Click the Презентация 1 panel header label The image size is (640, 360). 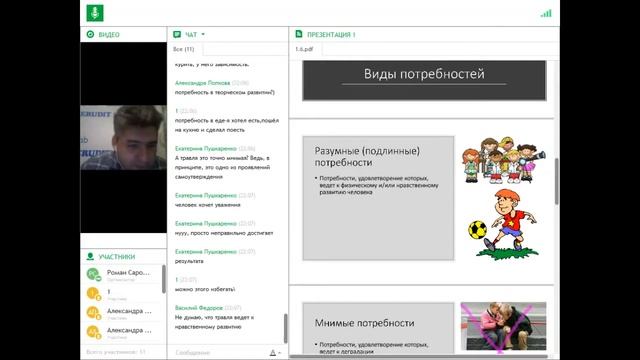[x=331, y=35]
